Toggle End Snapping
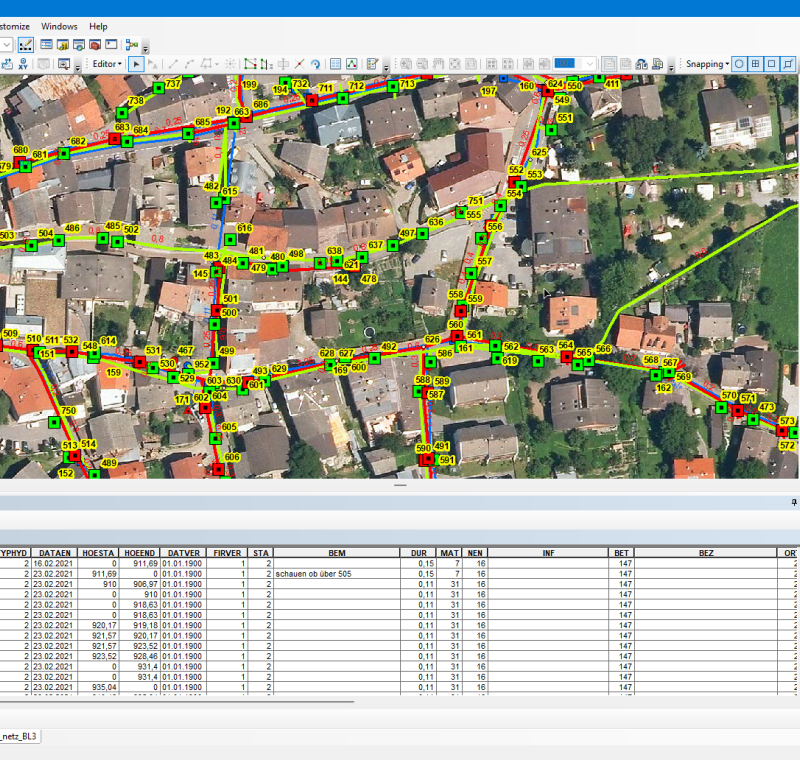 756,64
